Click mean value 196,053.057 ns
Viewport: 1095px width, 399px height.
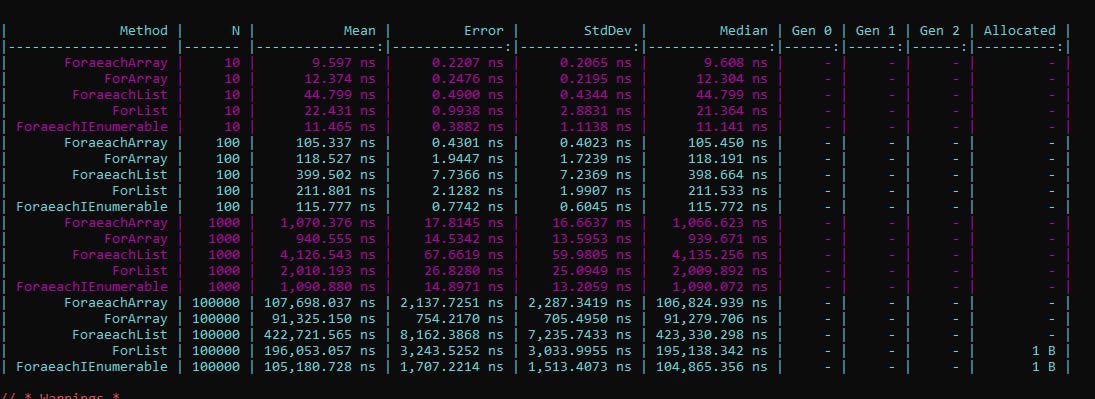[320, 351]
